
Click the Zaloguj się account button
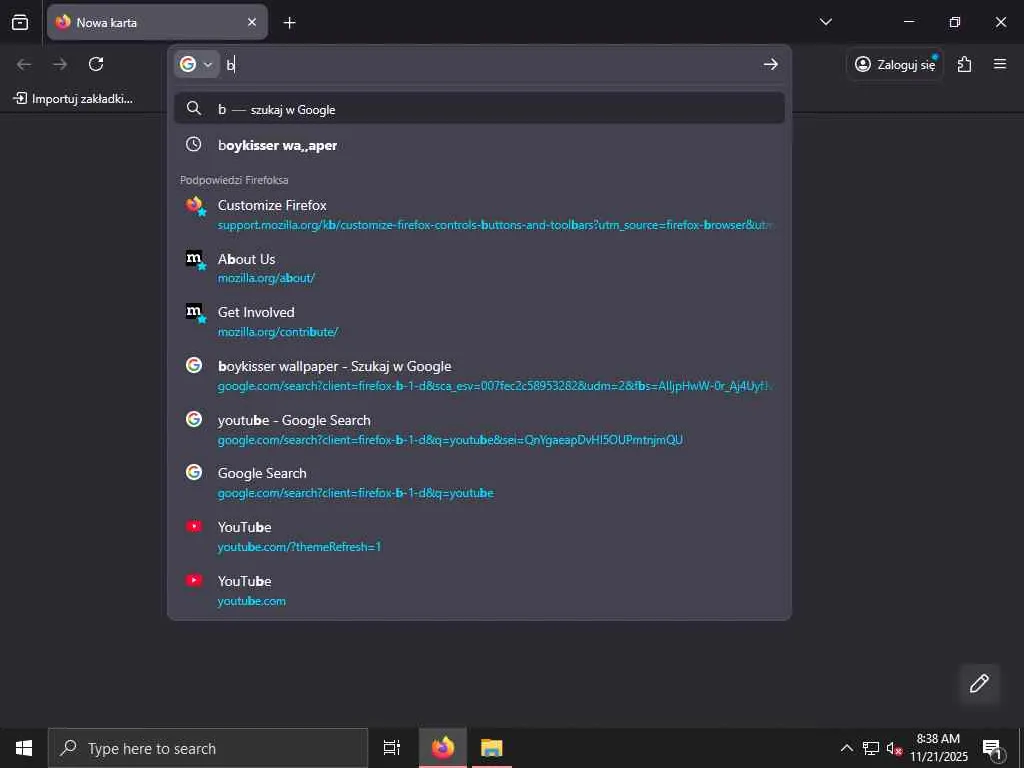895,64
